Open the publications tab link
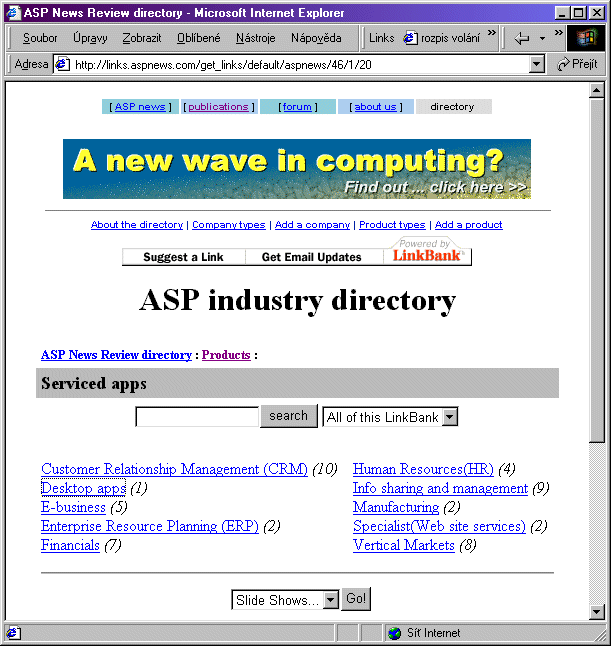 point(218,107)
